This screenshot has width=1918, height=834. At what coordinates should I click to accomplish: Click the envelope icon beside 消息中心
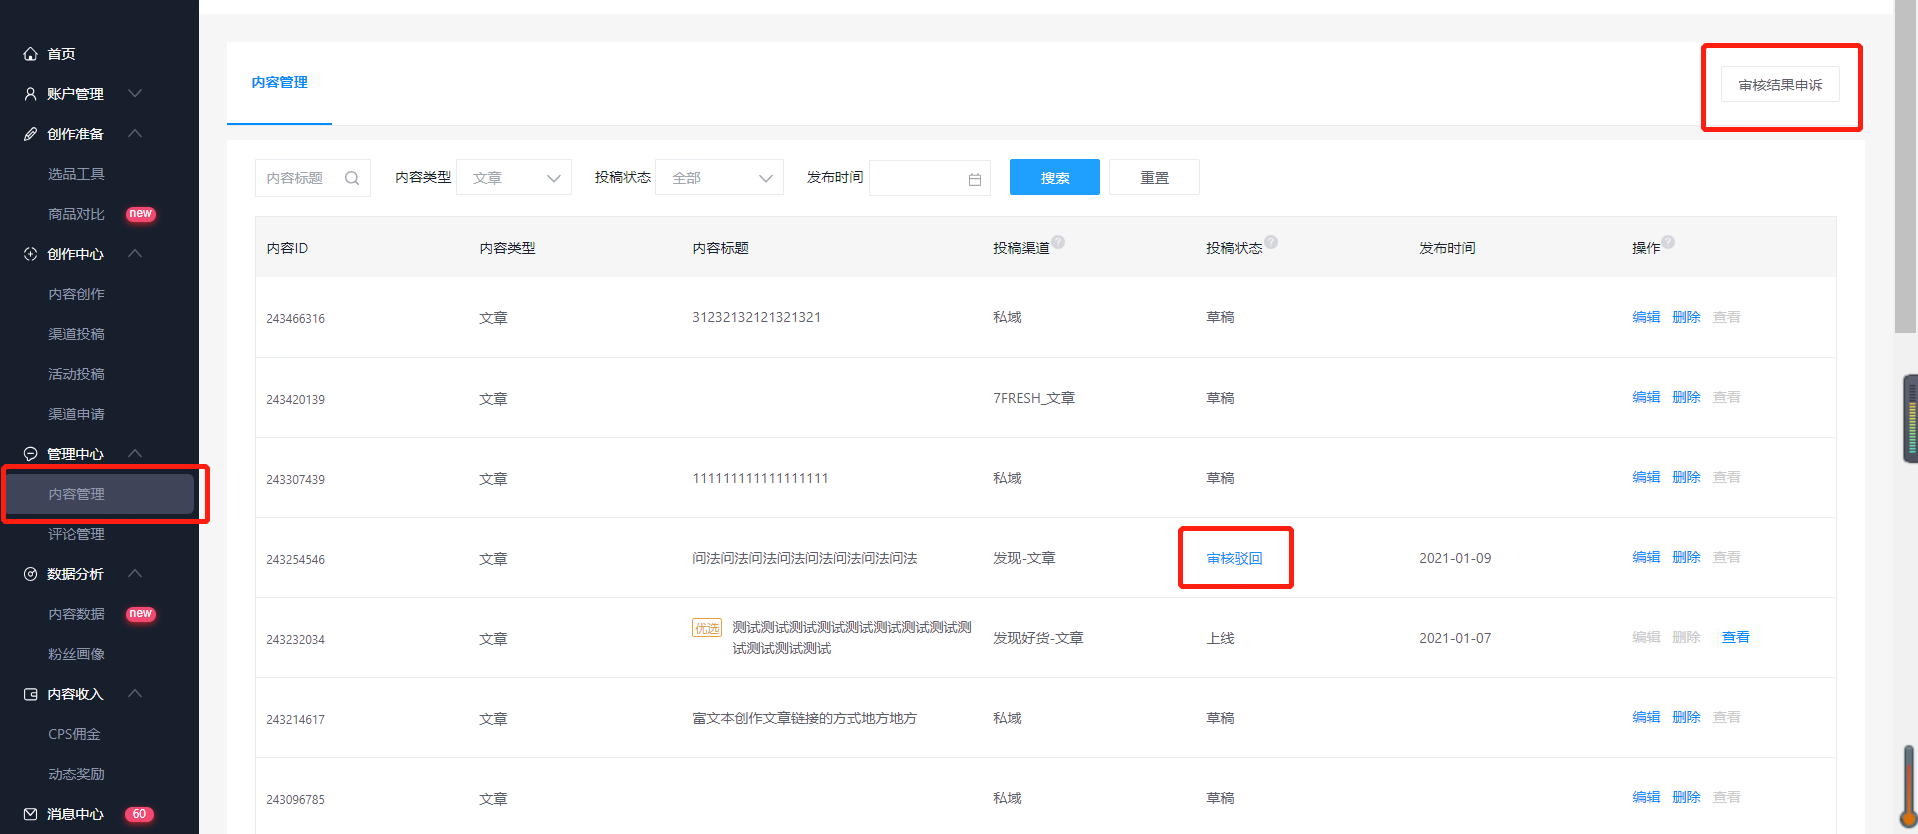pyautogui.click(x=30, y=814)
